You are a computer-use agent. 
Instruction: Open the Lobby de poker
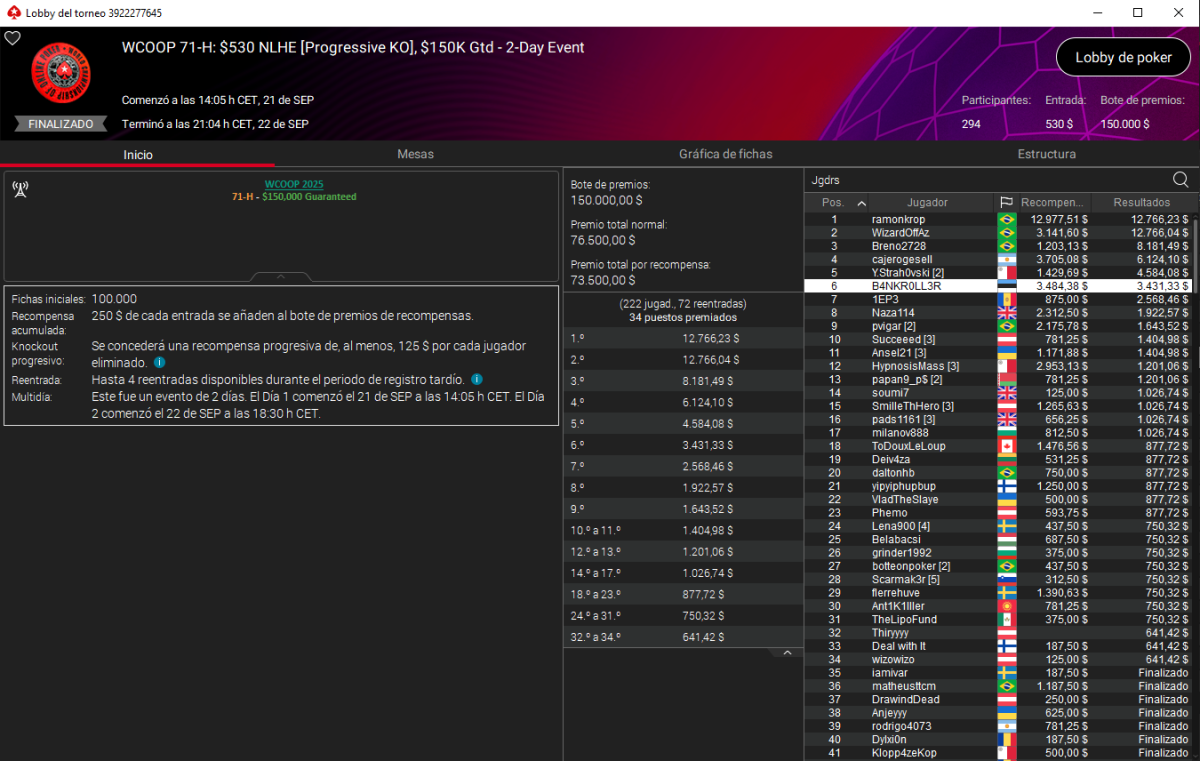(x=1124, y=58)
